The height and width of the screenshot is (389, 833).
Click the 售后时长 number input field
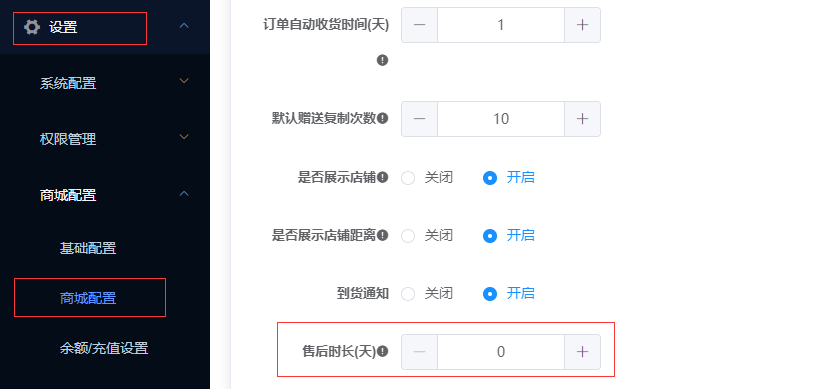(501, 352)
